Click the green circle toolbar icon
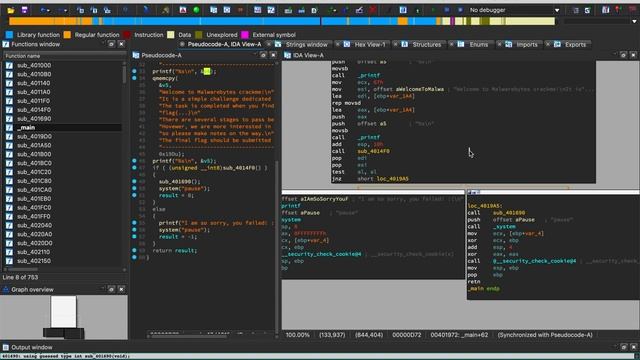The width and height of the screenshot is (640, 360). [x=196, y=10]
